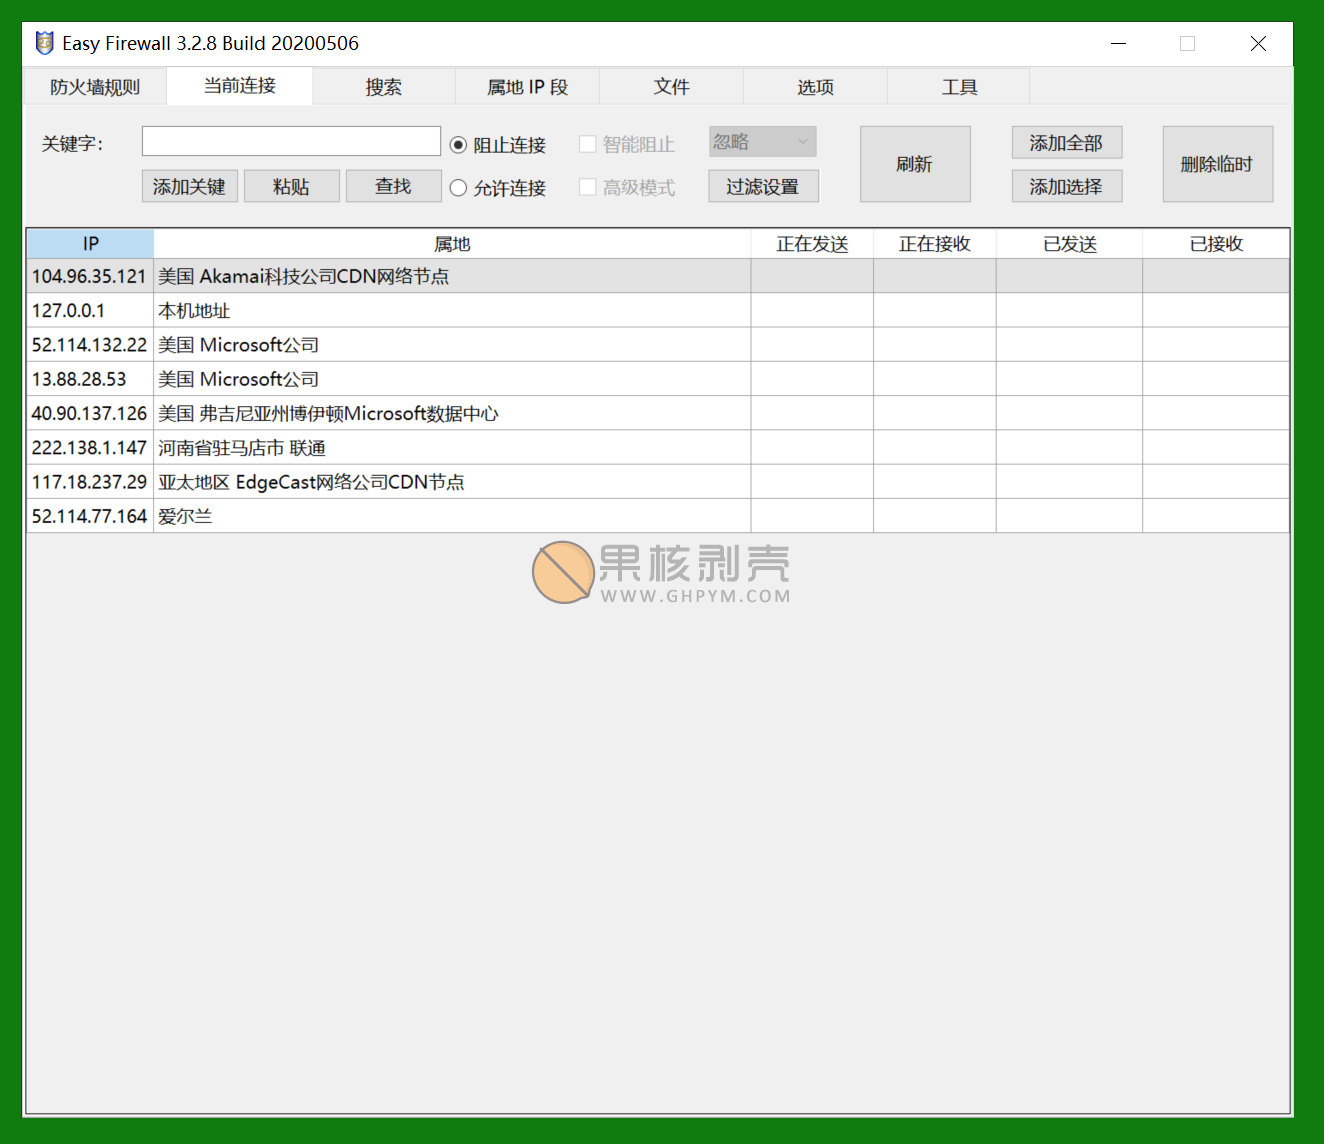Select the 阻止连接 radio button
The height and width of the screenshot is (1144, 1324).
459,145
